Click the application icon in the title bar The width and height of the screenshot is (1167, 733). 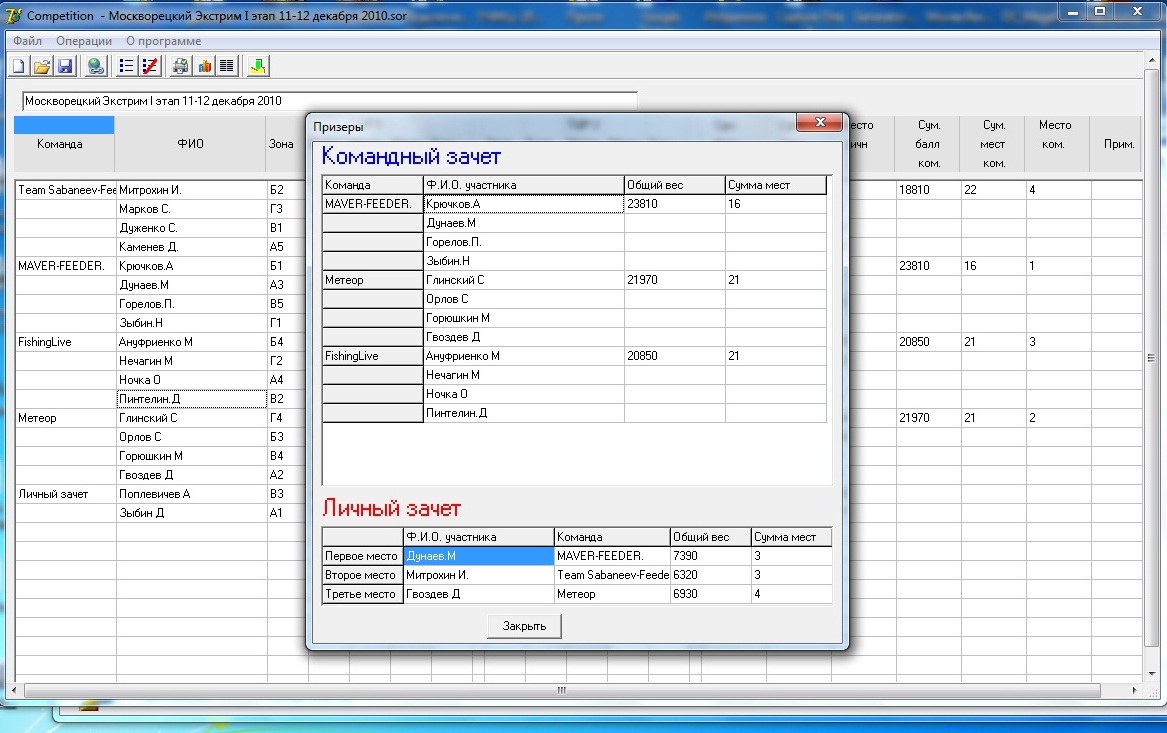pyautogui.click(x=13, y=15)
